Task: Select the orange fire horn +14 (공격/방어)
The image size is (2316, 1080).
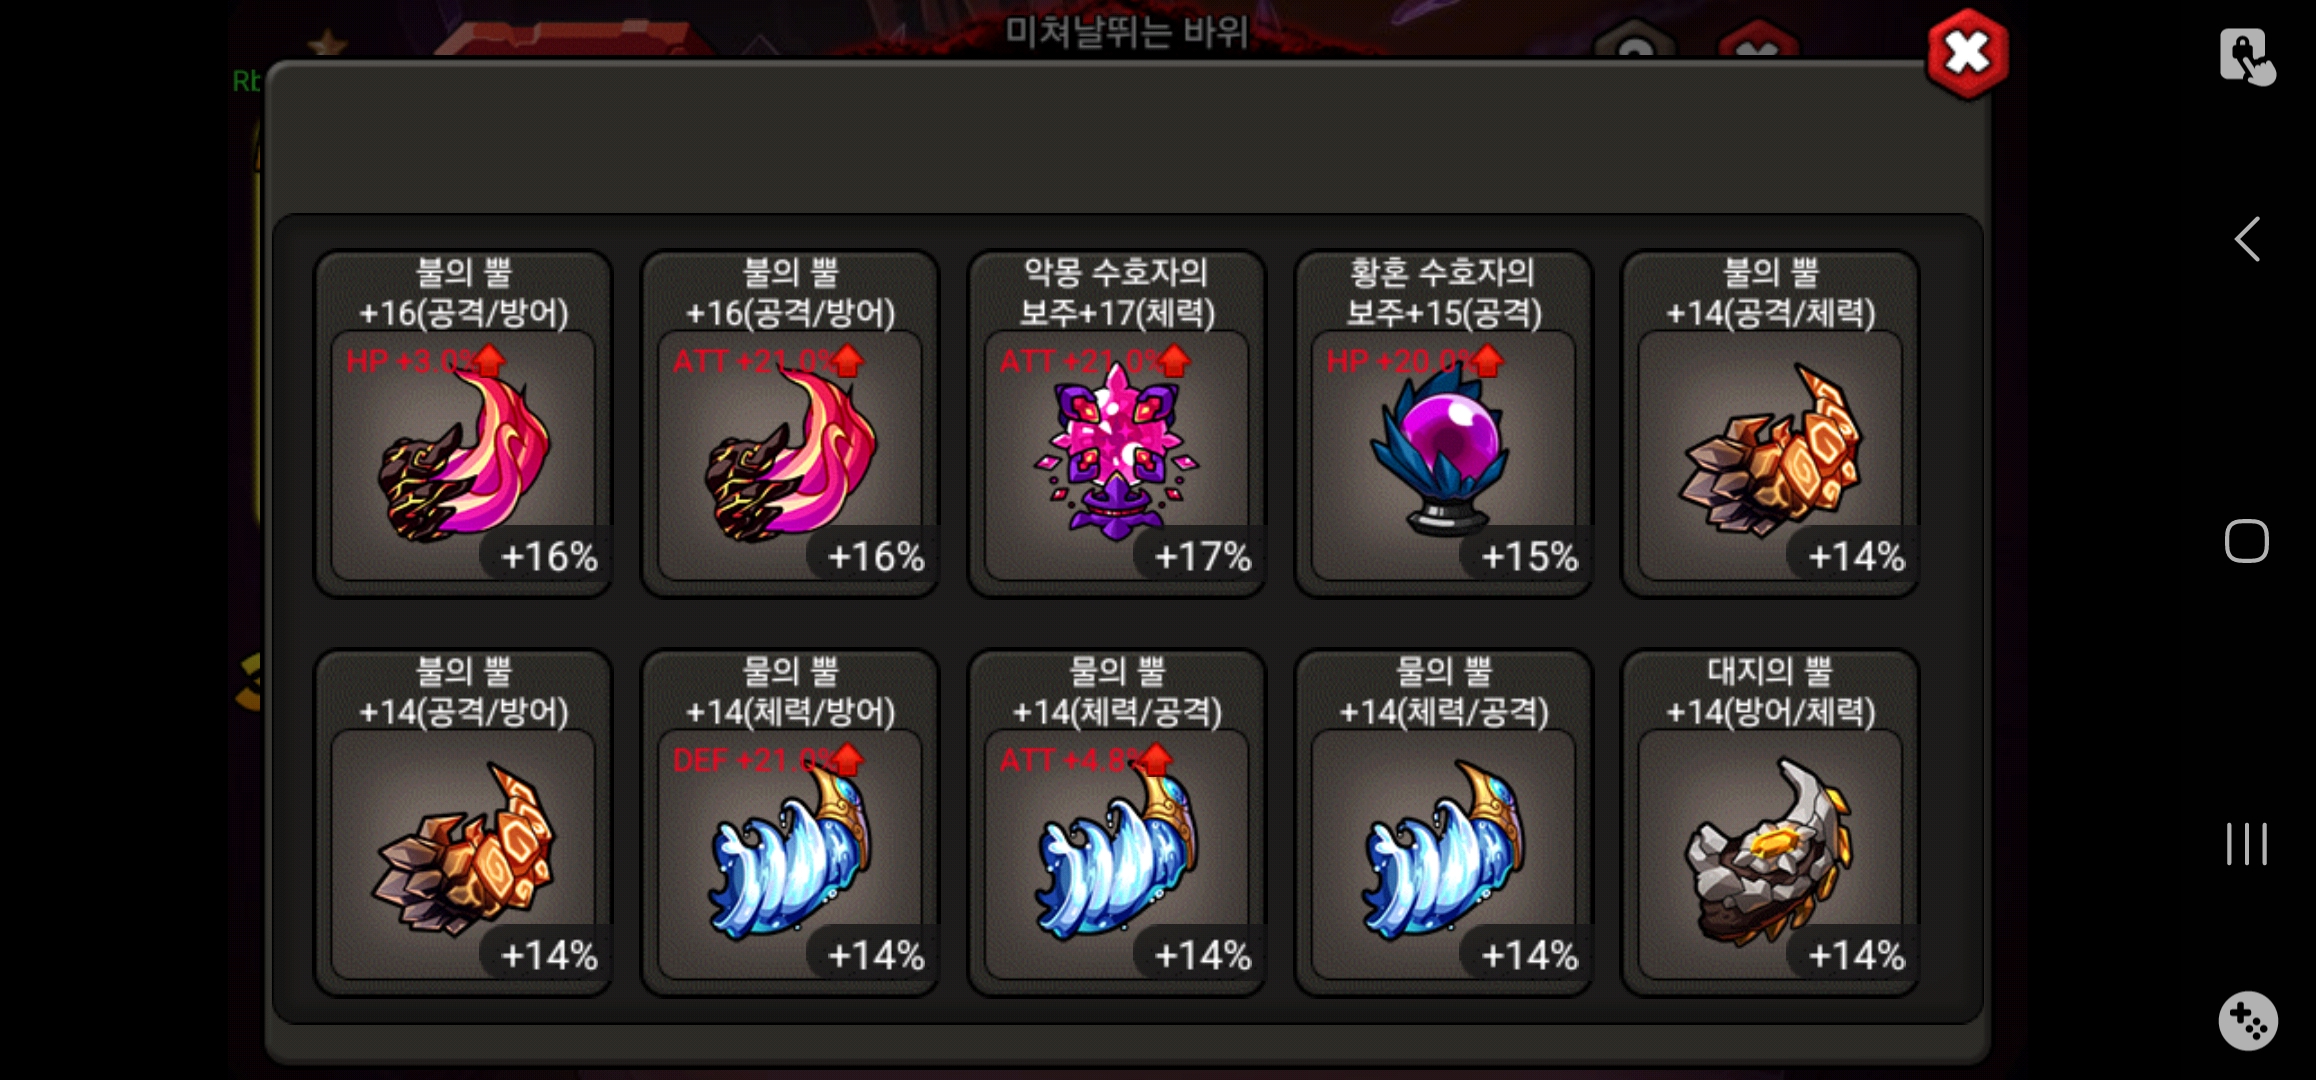Action: pos(463,823)
